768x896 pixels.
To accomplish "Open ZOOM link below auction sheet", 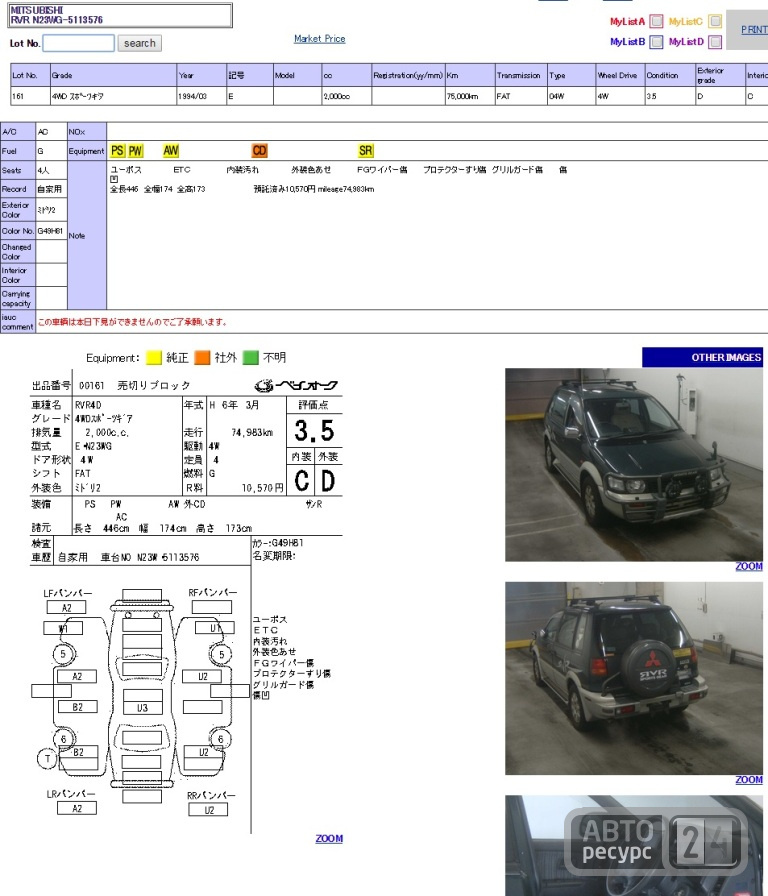I will click(x=329, y=839).
